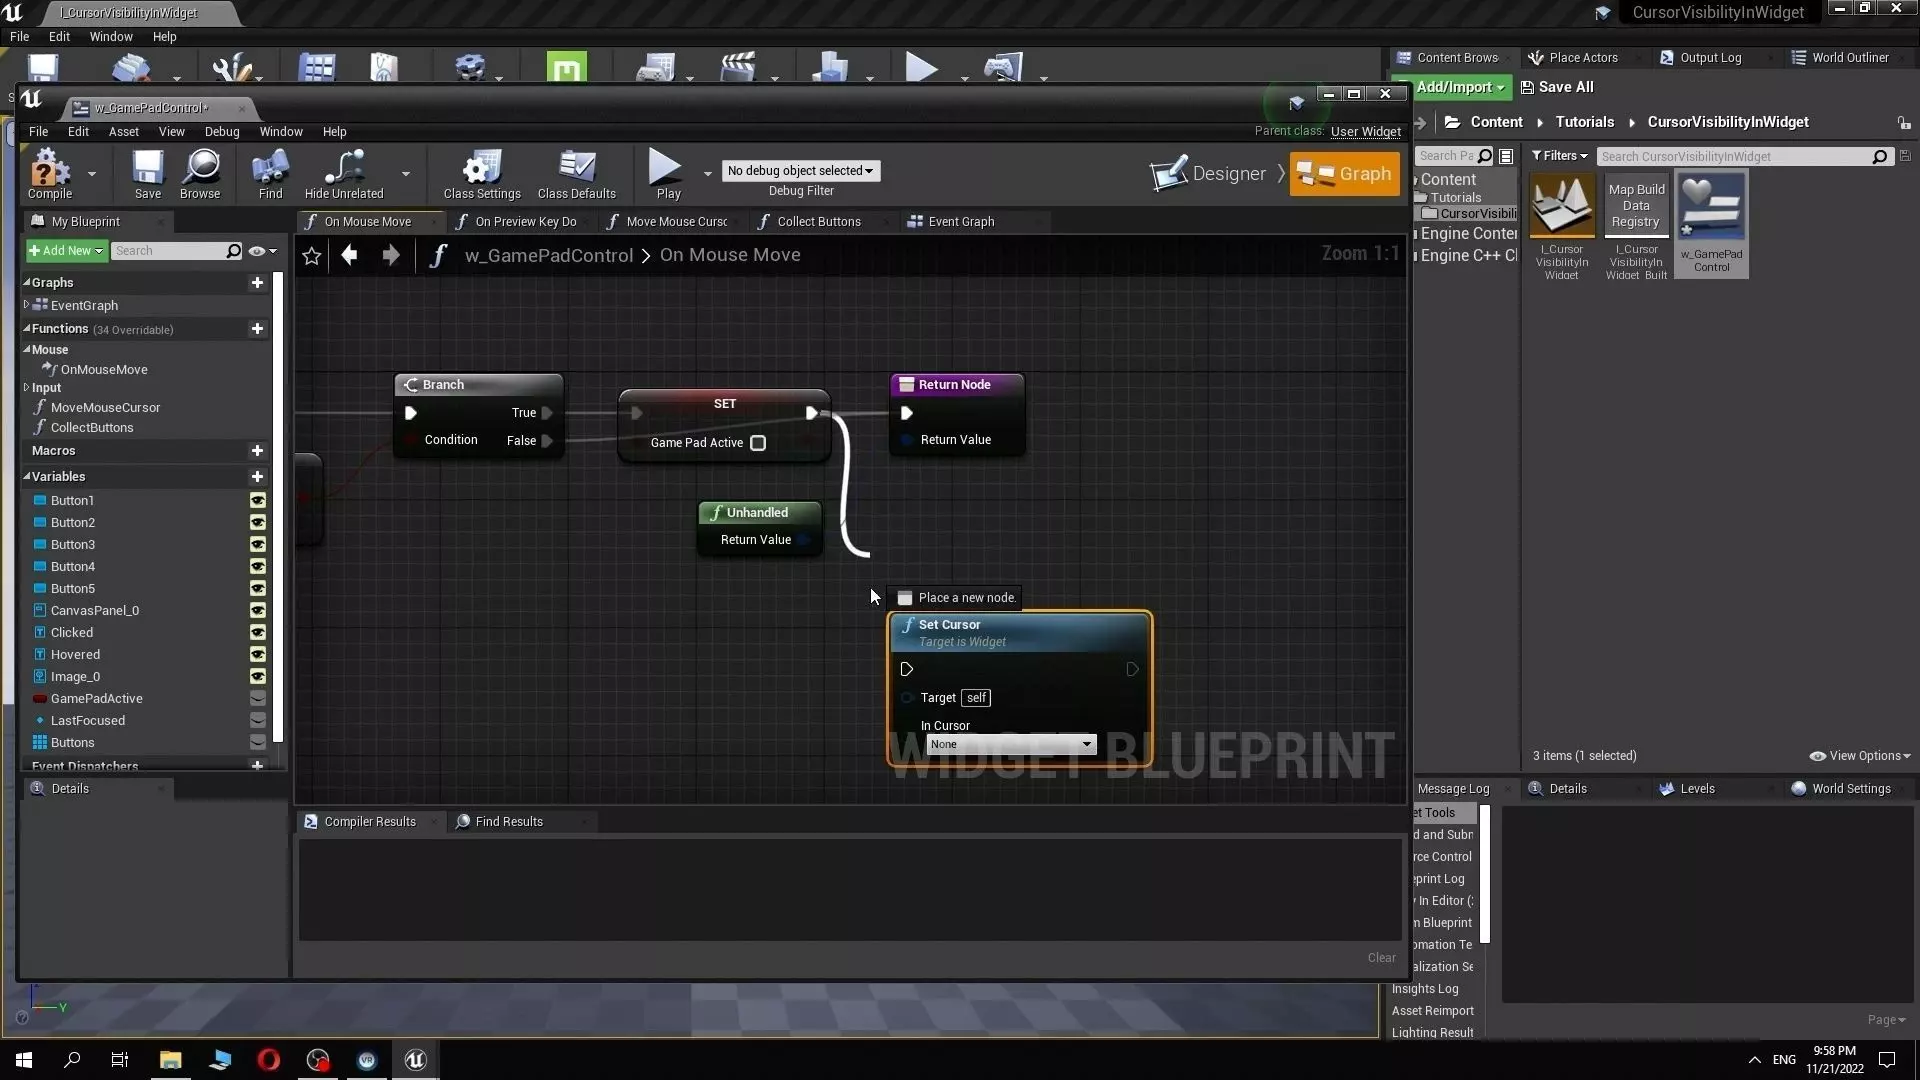
Task: Click the favorite star icon in graph bar
Action: coord(312,256)
